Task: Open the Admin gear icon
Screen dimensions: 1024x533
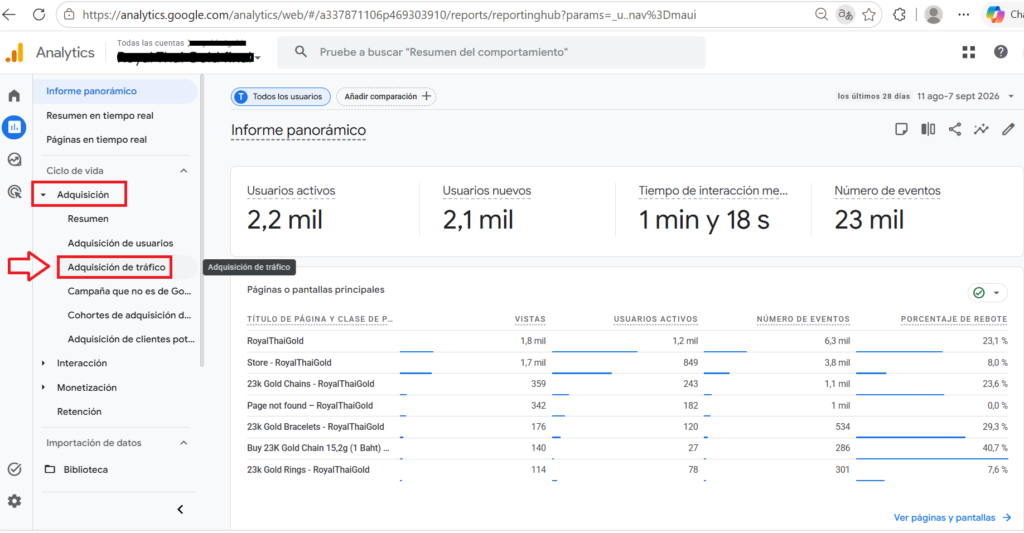Action: (x=14, y=501)
